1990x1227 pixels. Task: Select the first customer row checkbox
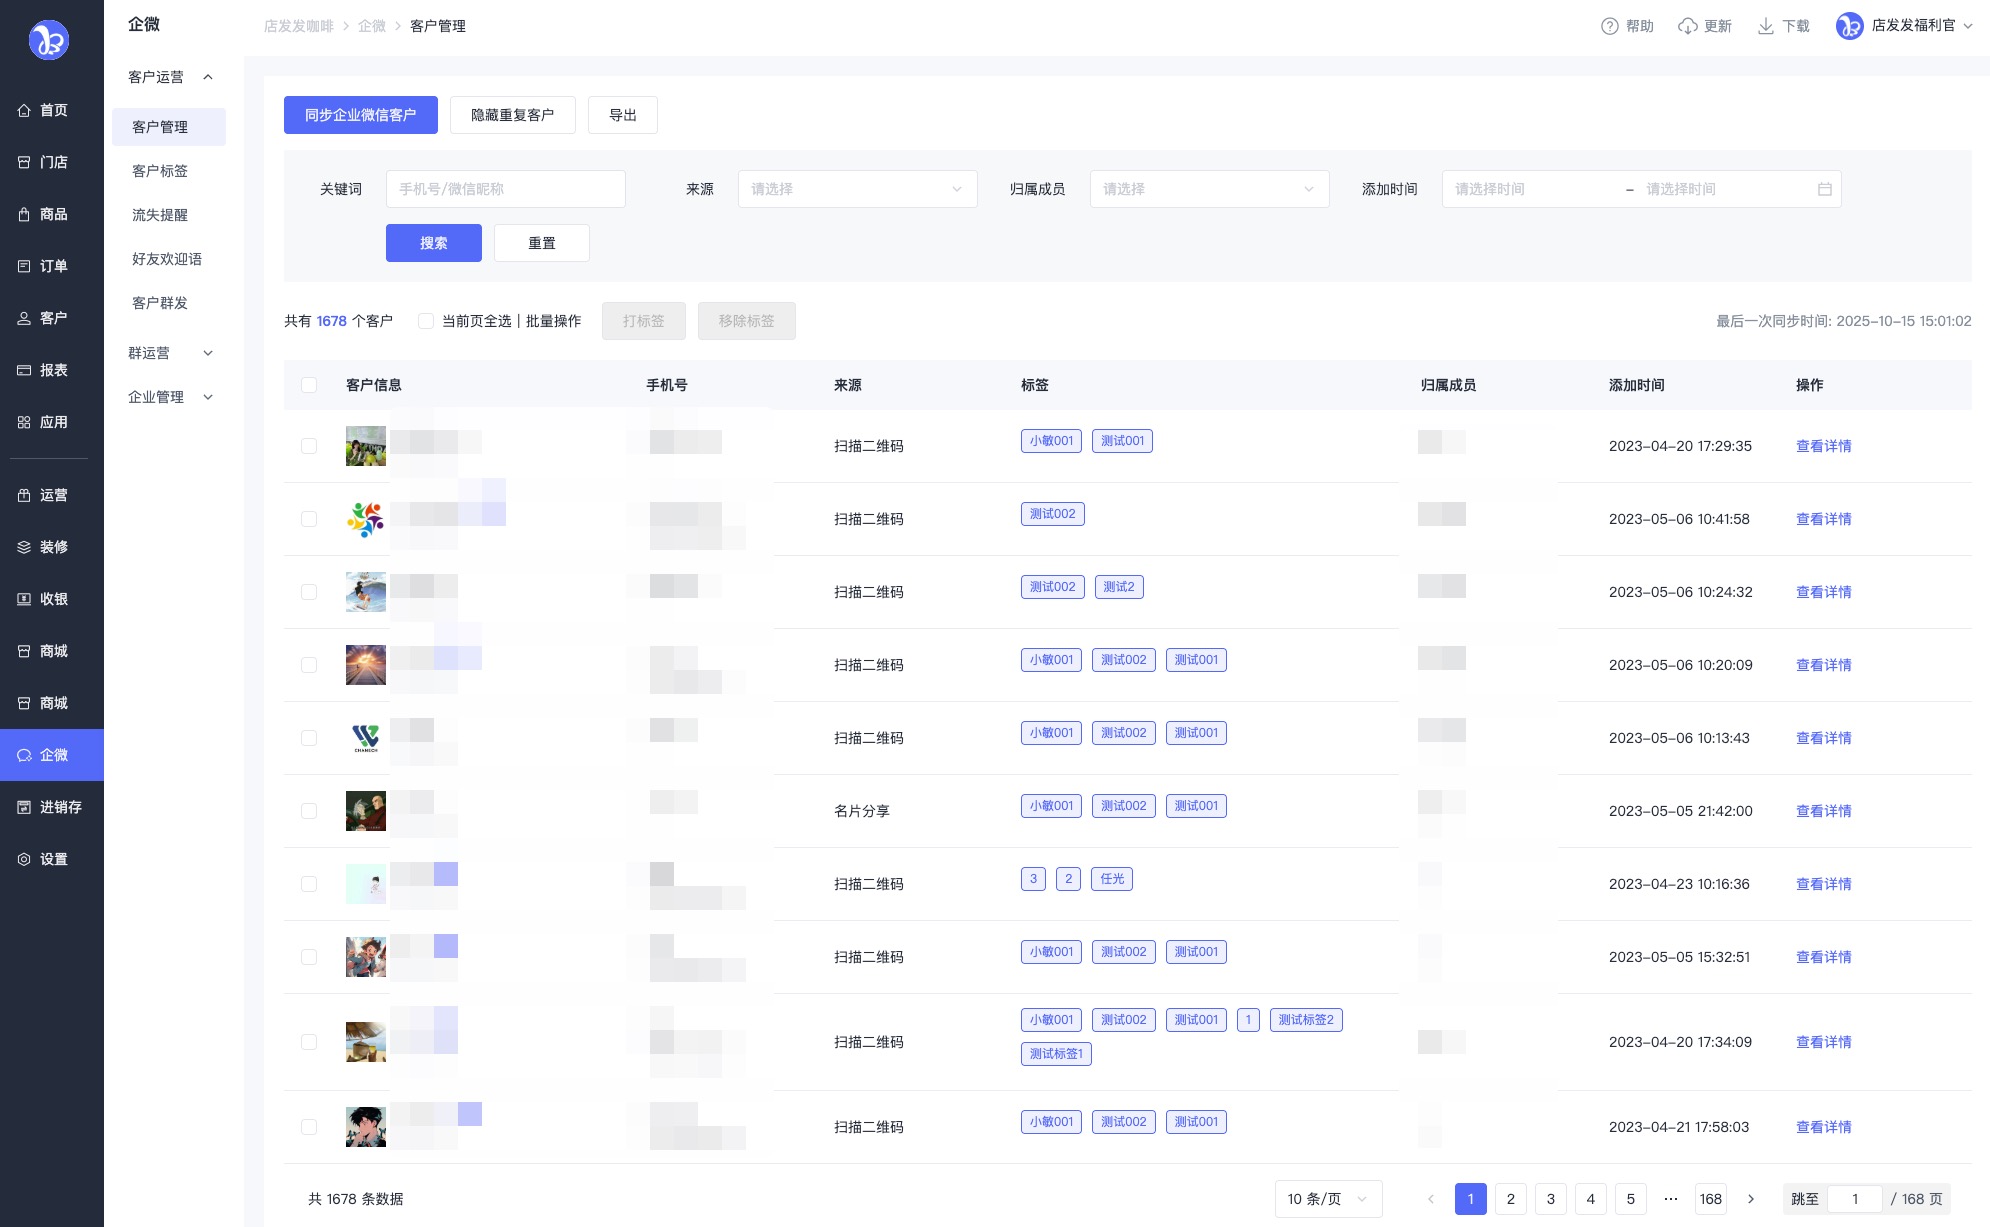[x=309, y=446]
